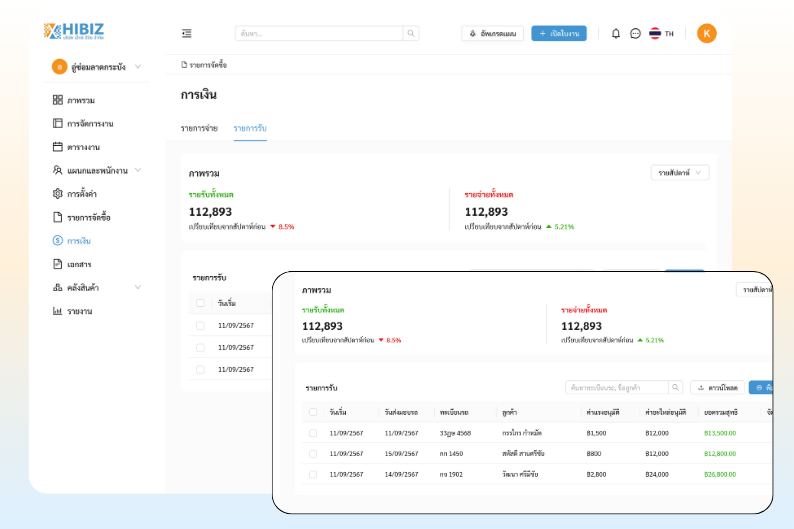Switch to the รายการจ่าย tab
The height and width of the screenshot is (529, 794).
pyautogui.click(x=200, y=128)
